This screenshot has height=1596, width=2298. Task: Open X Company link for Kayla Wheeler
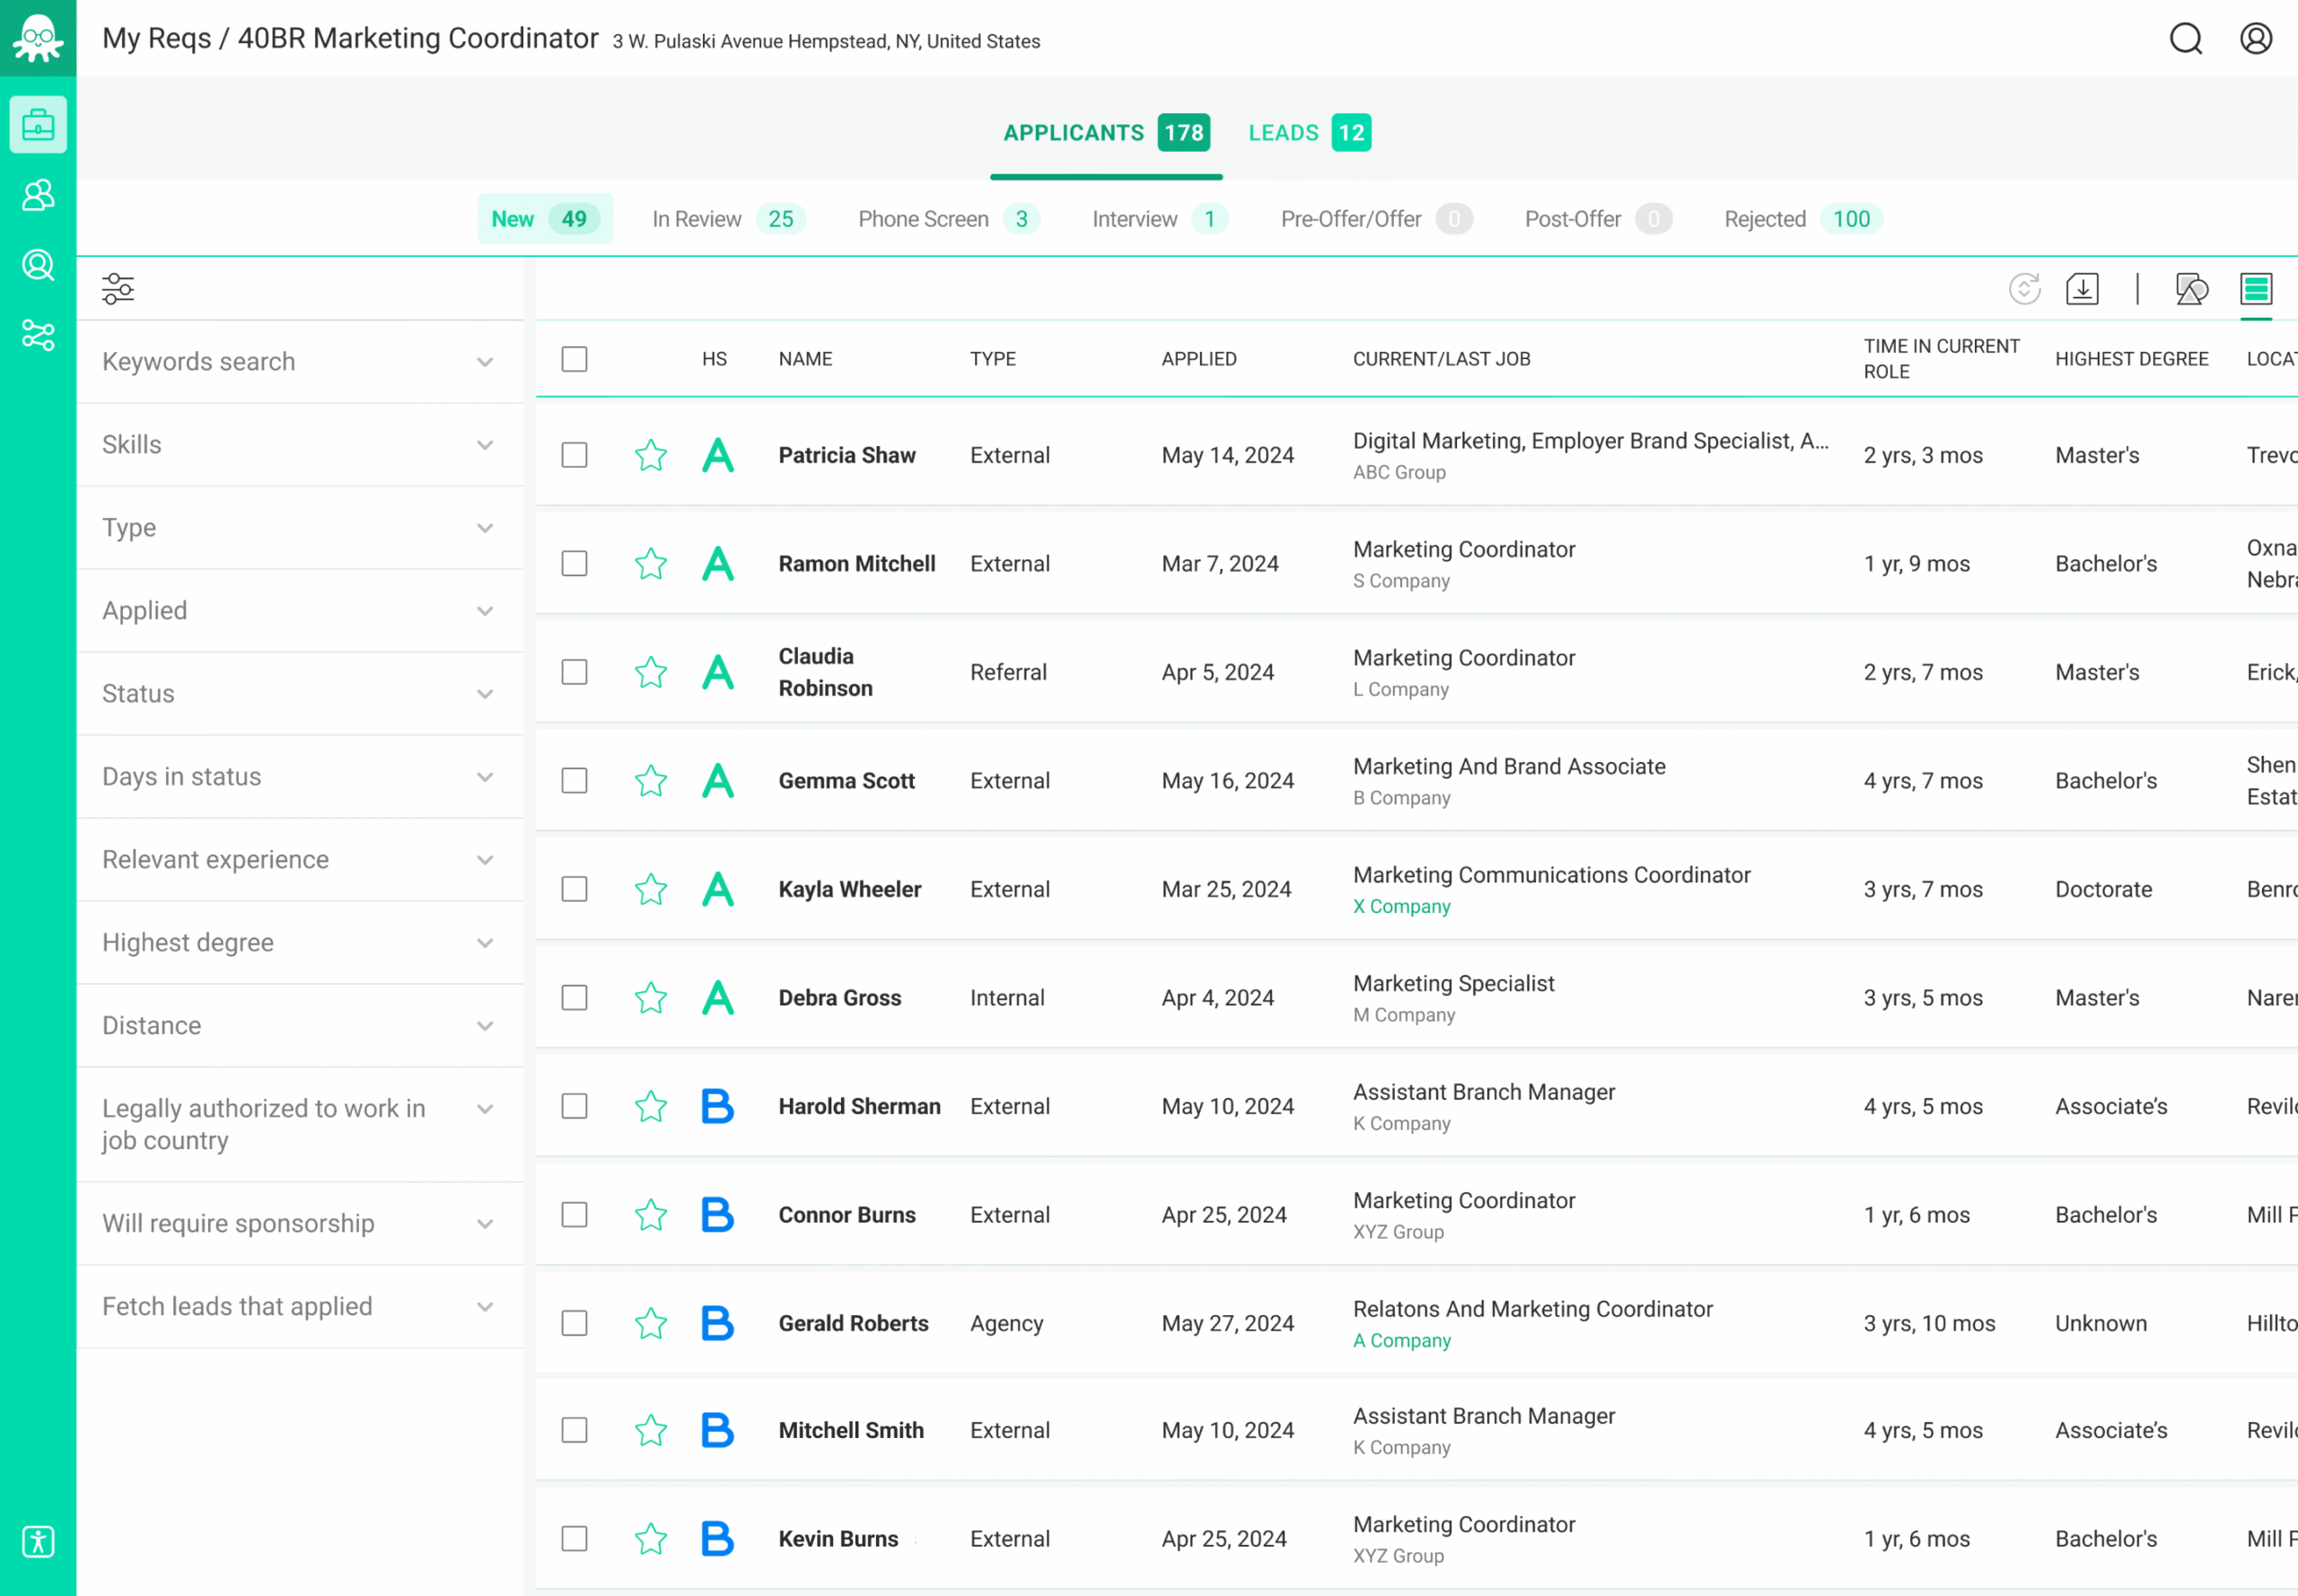coord(1401,906)
